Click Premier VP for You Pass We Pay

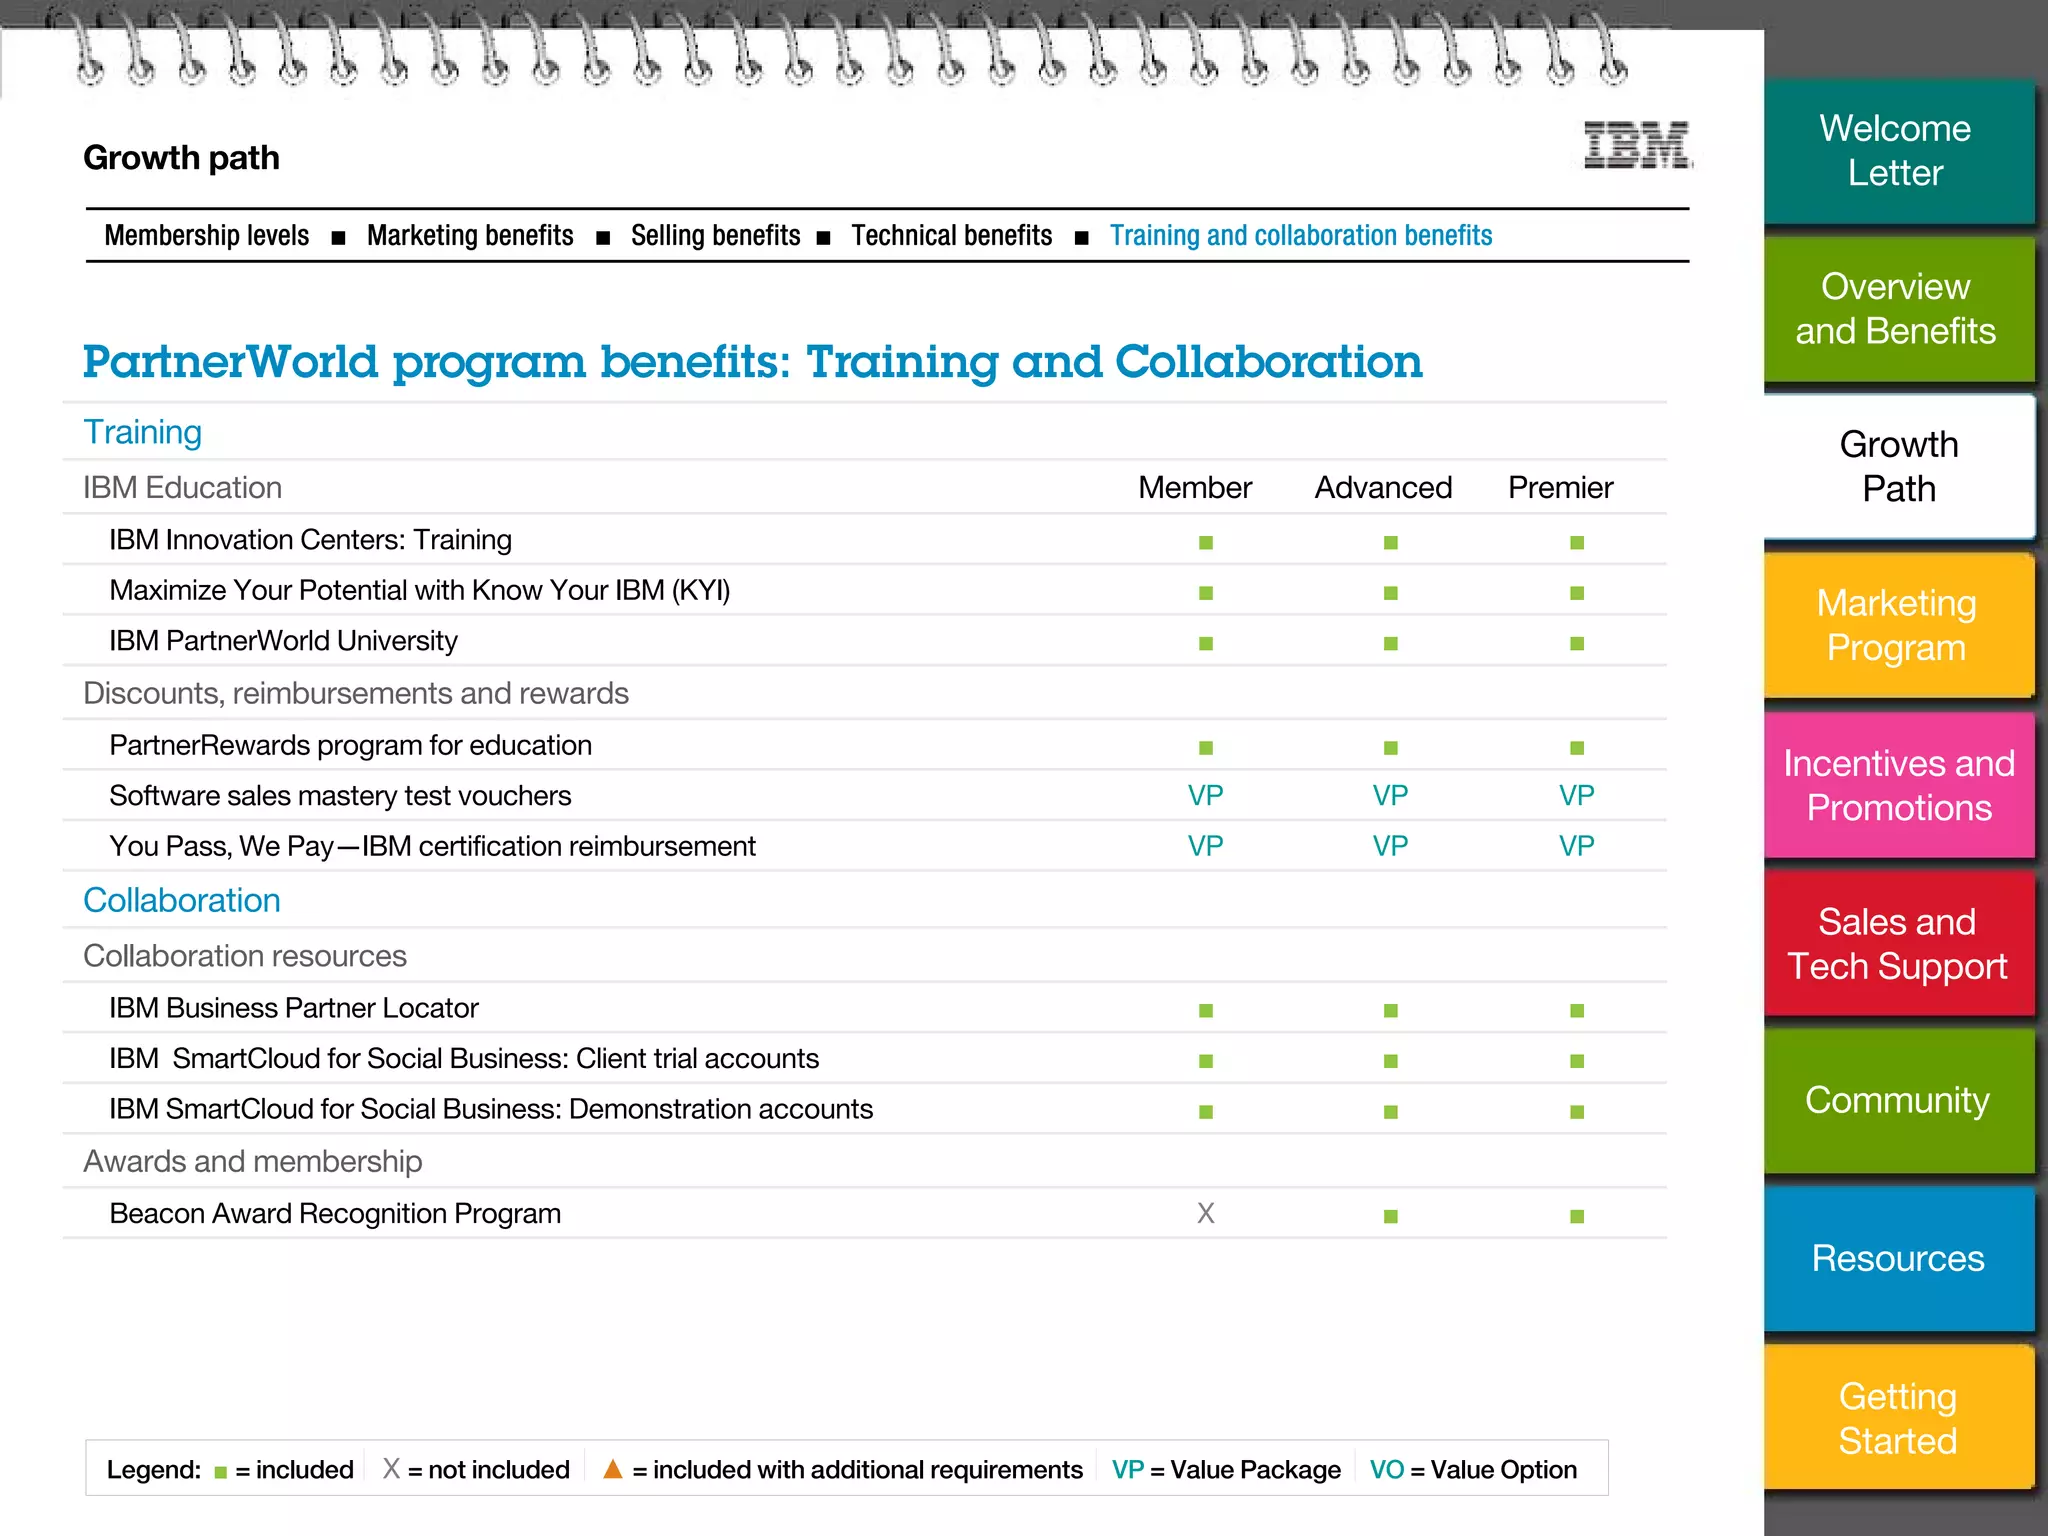[x=1576, y=847]
